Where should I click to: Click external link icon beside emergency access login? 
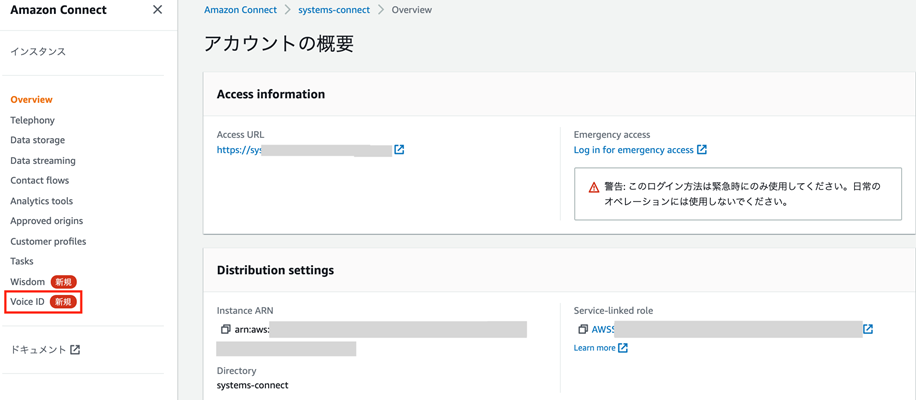tap(702, 149)
